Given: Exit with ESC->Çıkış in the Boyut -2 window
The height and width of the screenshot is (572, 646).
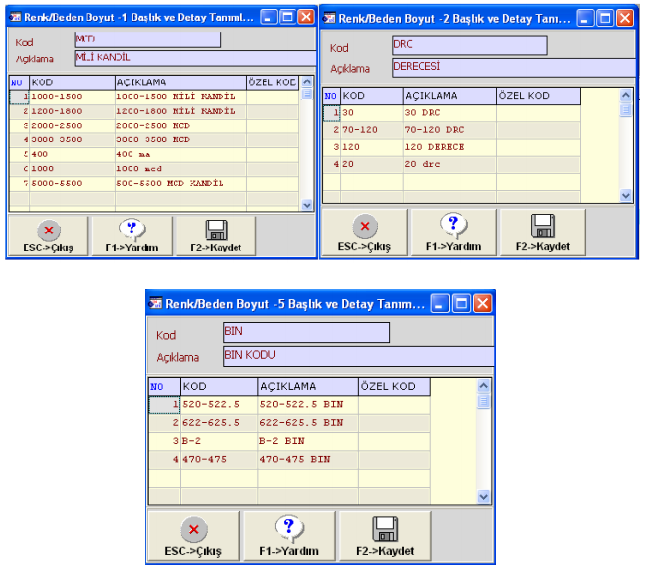Looking at the screenshot, I should (363, 232).
